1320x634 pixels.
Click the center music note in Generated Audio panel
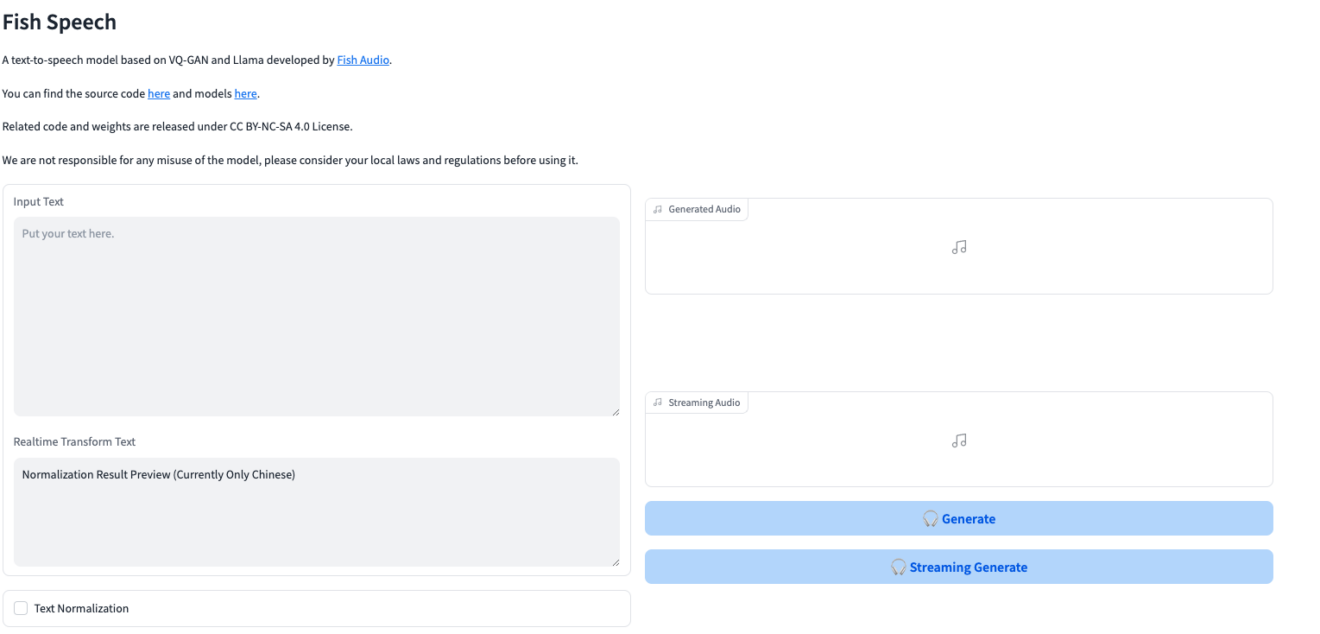click(x=959, y=247)
